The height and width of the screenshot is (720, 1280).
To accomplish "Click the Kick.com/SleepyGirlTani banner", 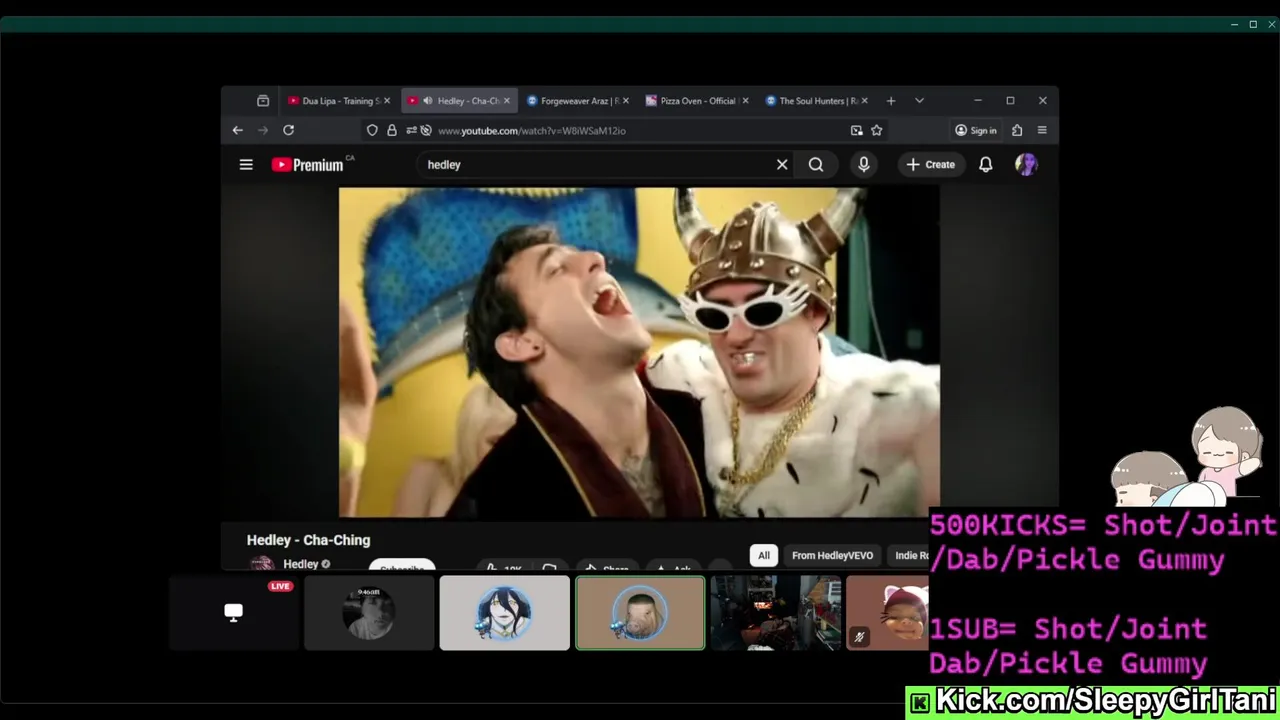I will pyautogui.click(x=1092, y=702).
